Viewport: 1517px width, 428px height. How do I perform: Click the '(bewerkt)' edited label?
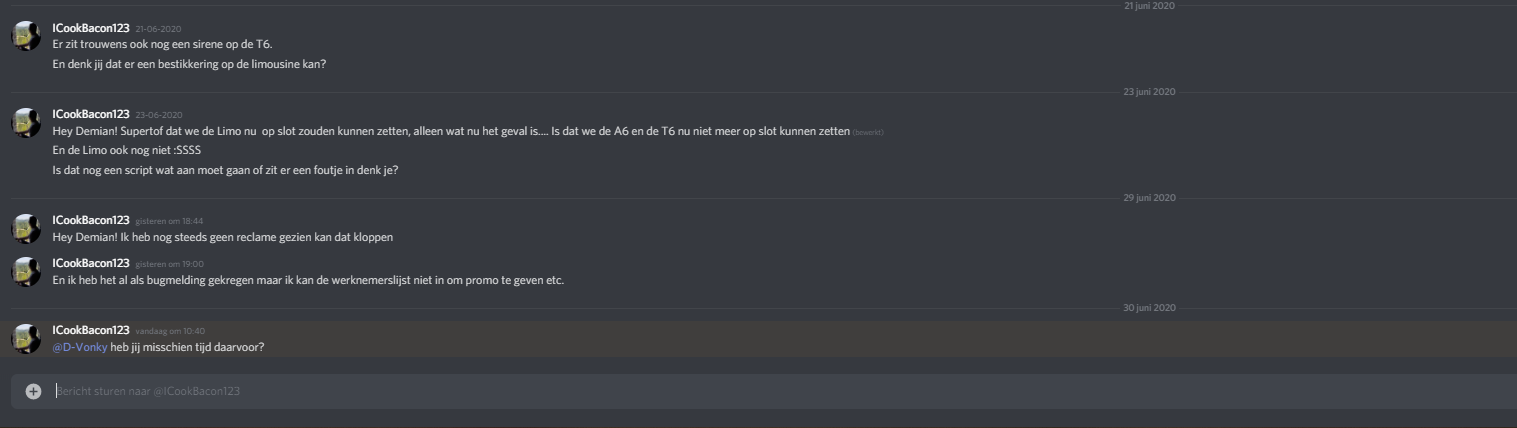tap(868, 132)
